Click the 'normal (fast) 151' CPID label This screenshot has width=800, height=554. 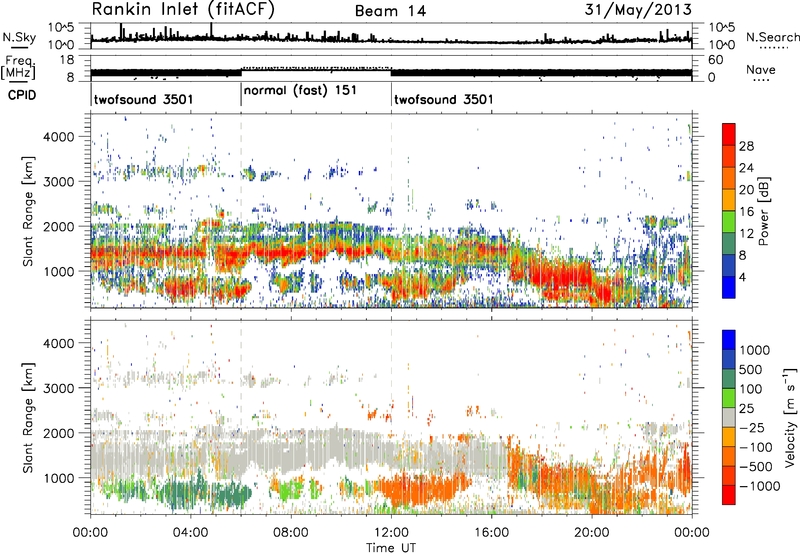coord(301,91)
